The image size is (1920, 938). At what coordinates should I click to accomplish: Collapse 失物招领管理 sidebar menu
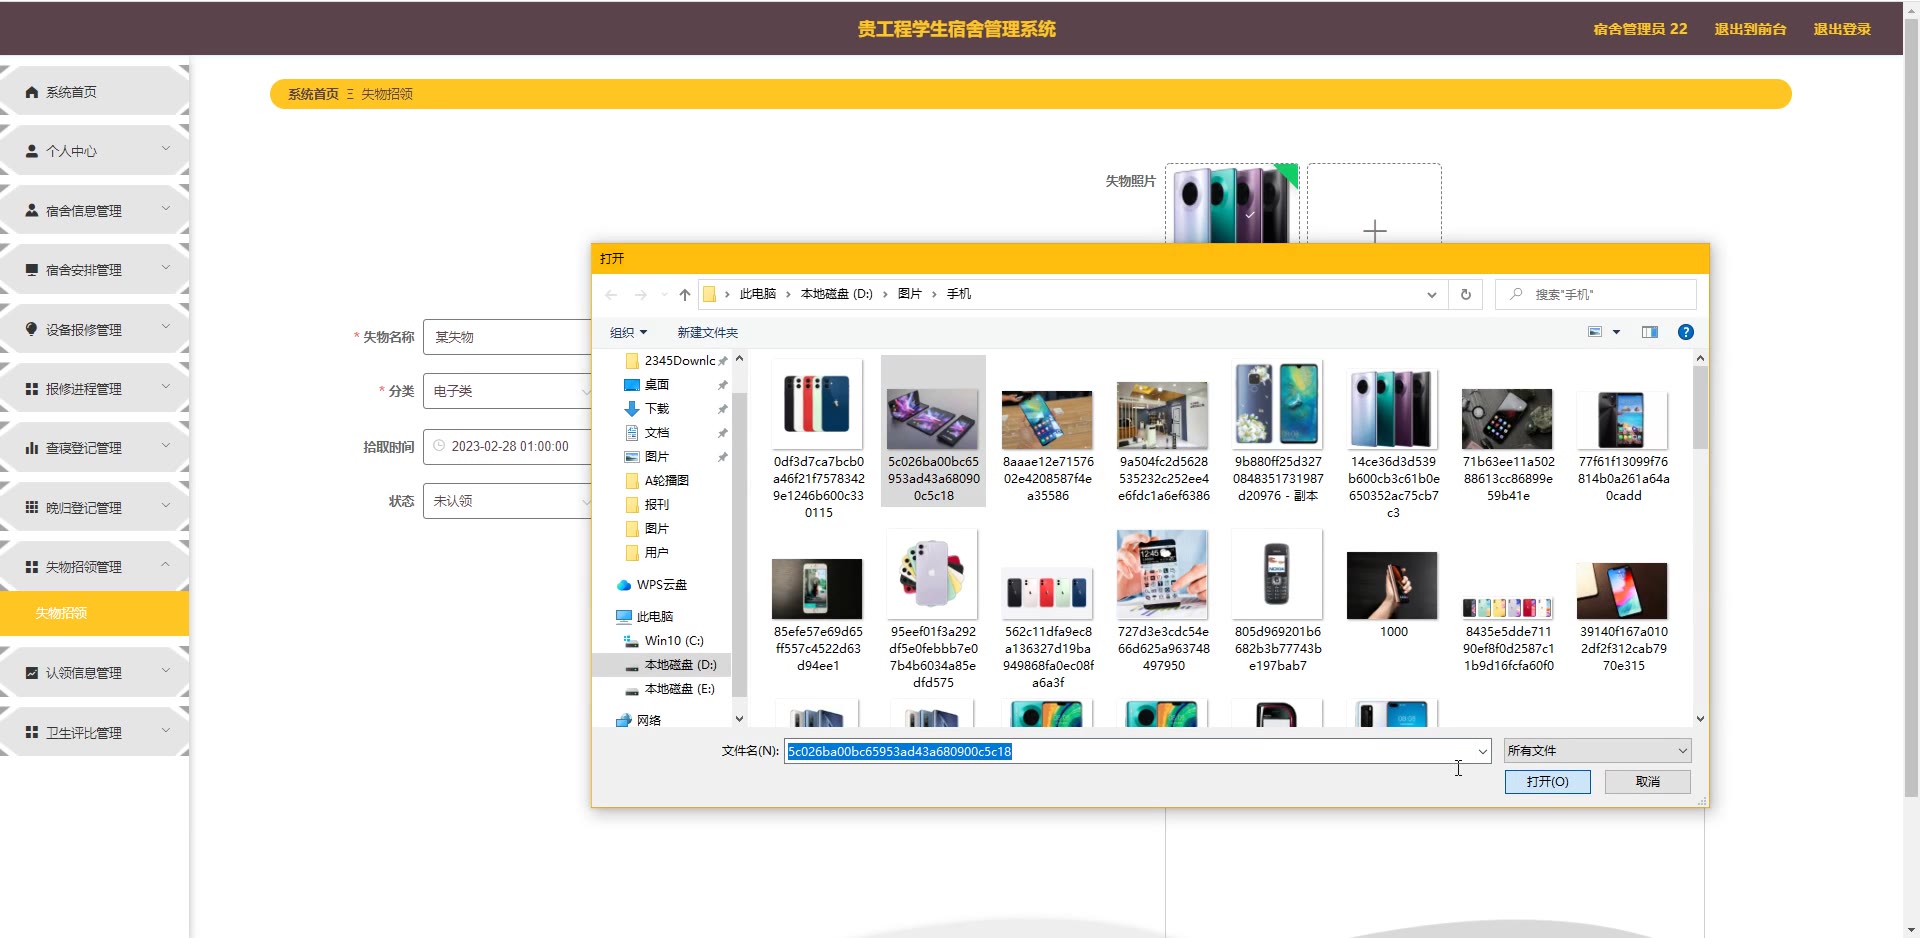coord(94,567)
